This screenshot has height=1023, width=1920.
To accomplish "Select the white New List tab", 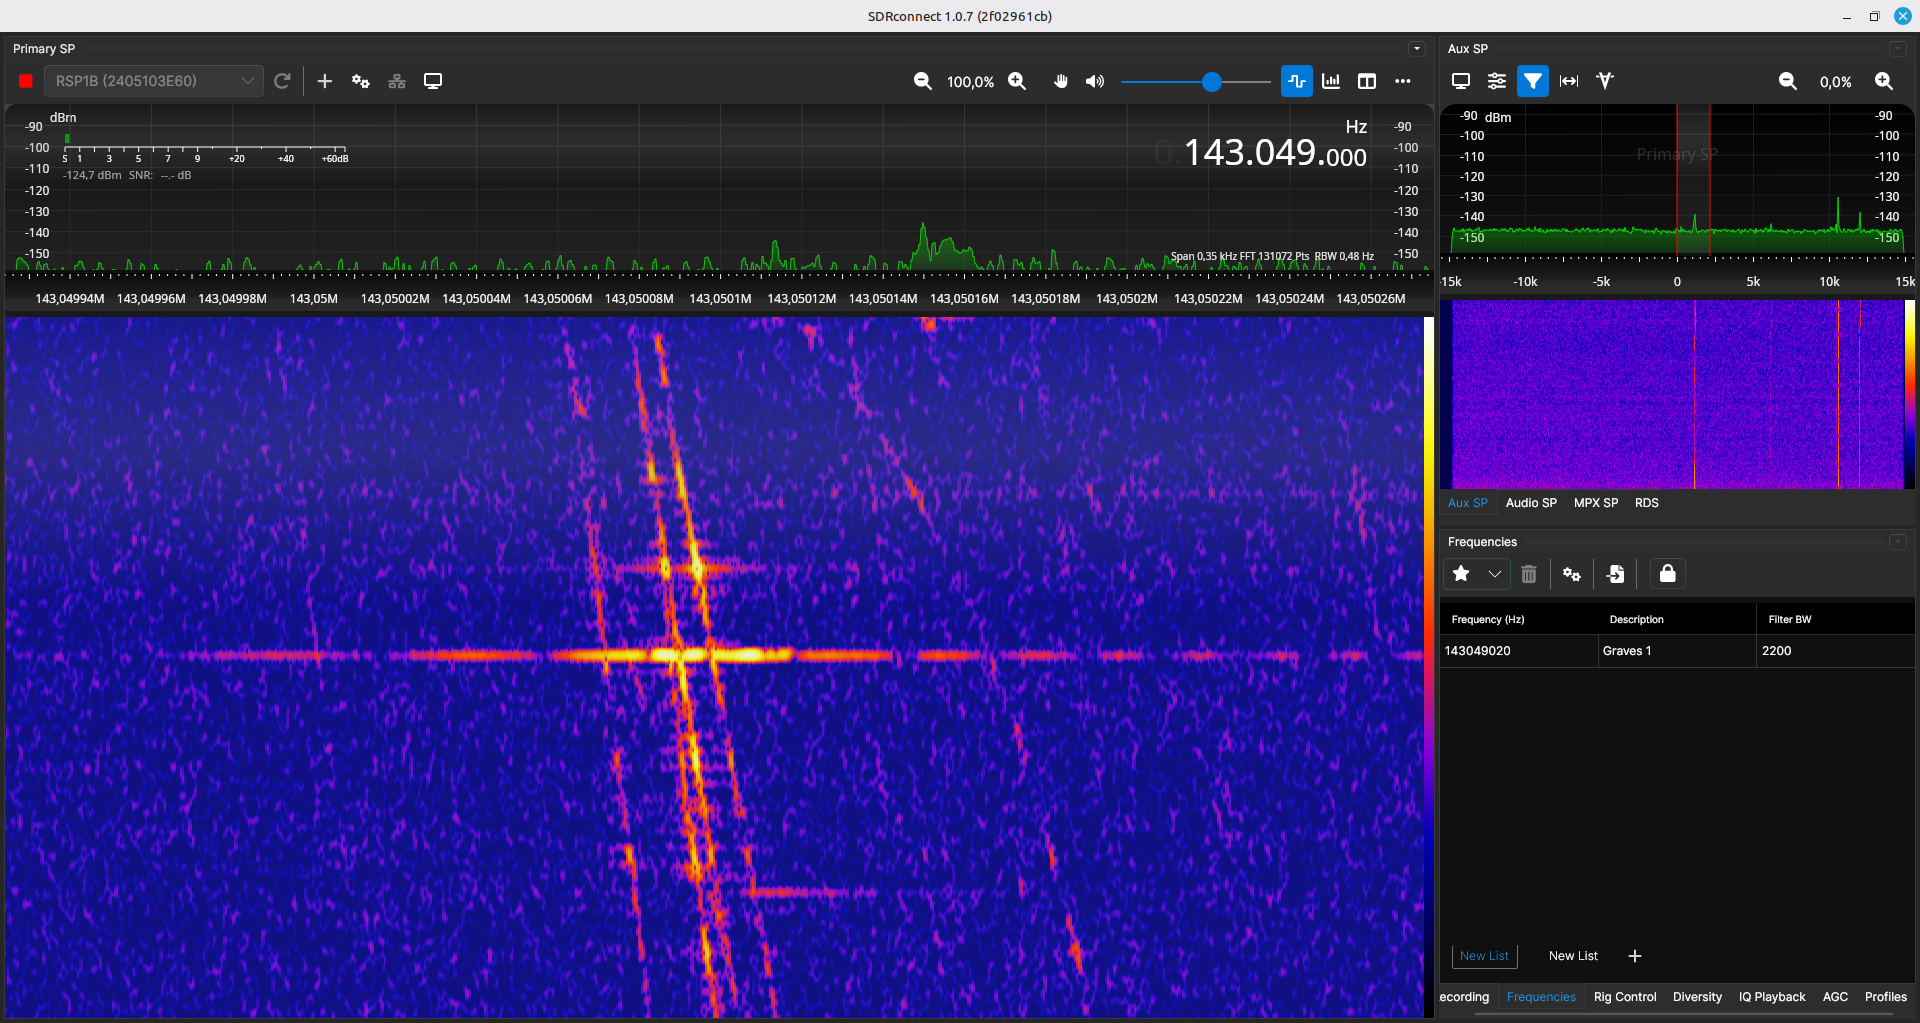I will [1573, 956].
